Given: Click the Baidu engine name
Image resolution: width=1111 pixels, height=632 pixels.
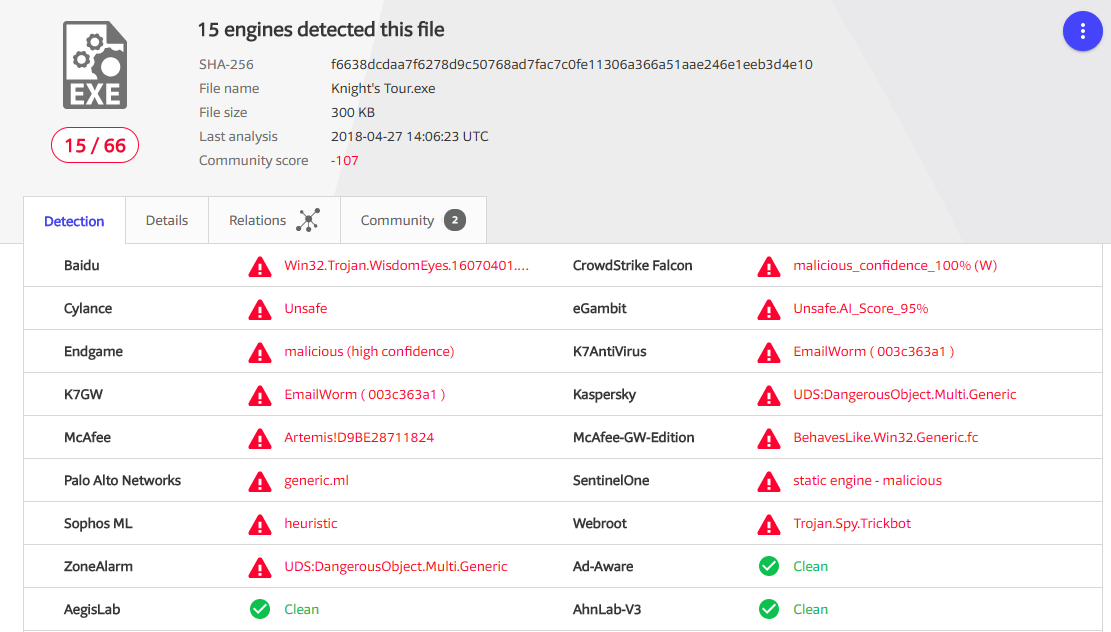Looking at the screenshot, I should coord(81,266).
